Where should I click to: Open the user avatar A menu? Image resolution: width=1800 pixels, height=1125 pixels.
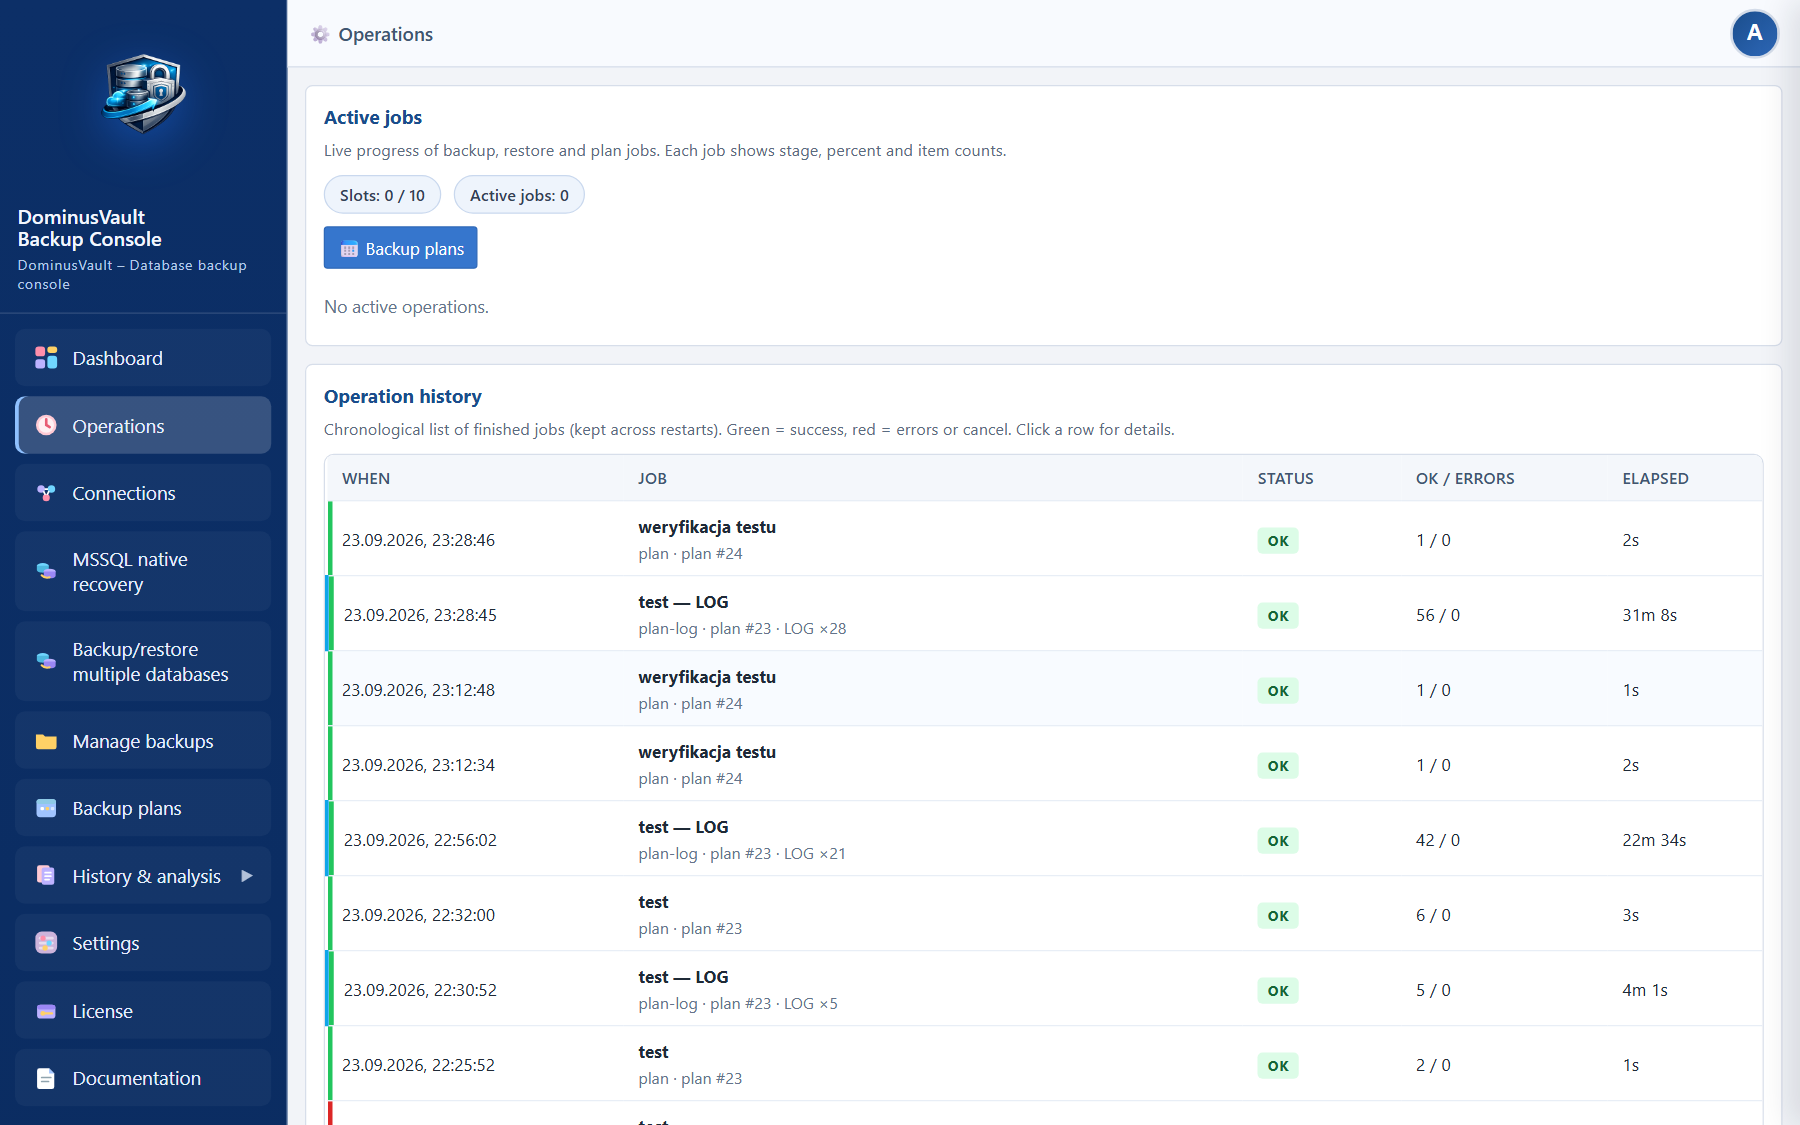click(1754, 34)
